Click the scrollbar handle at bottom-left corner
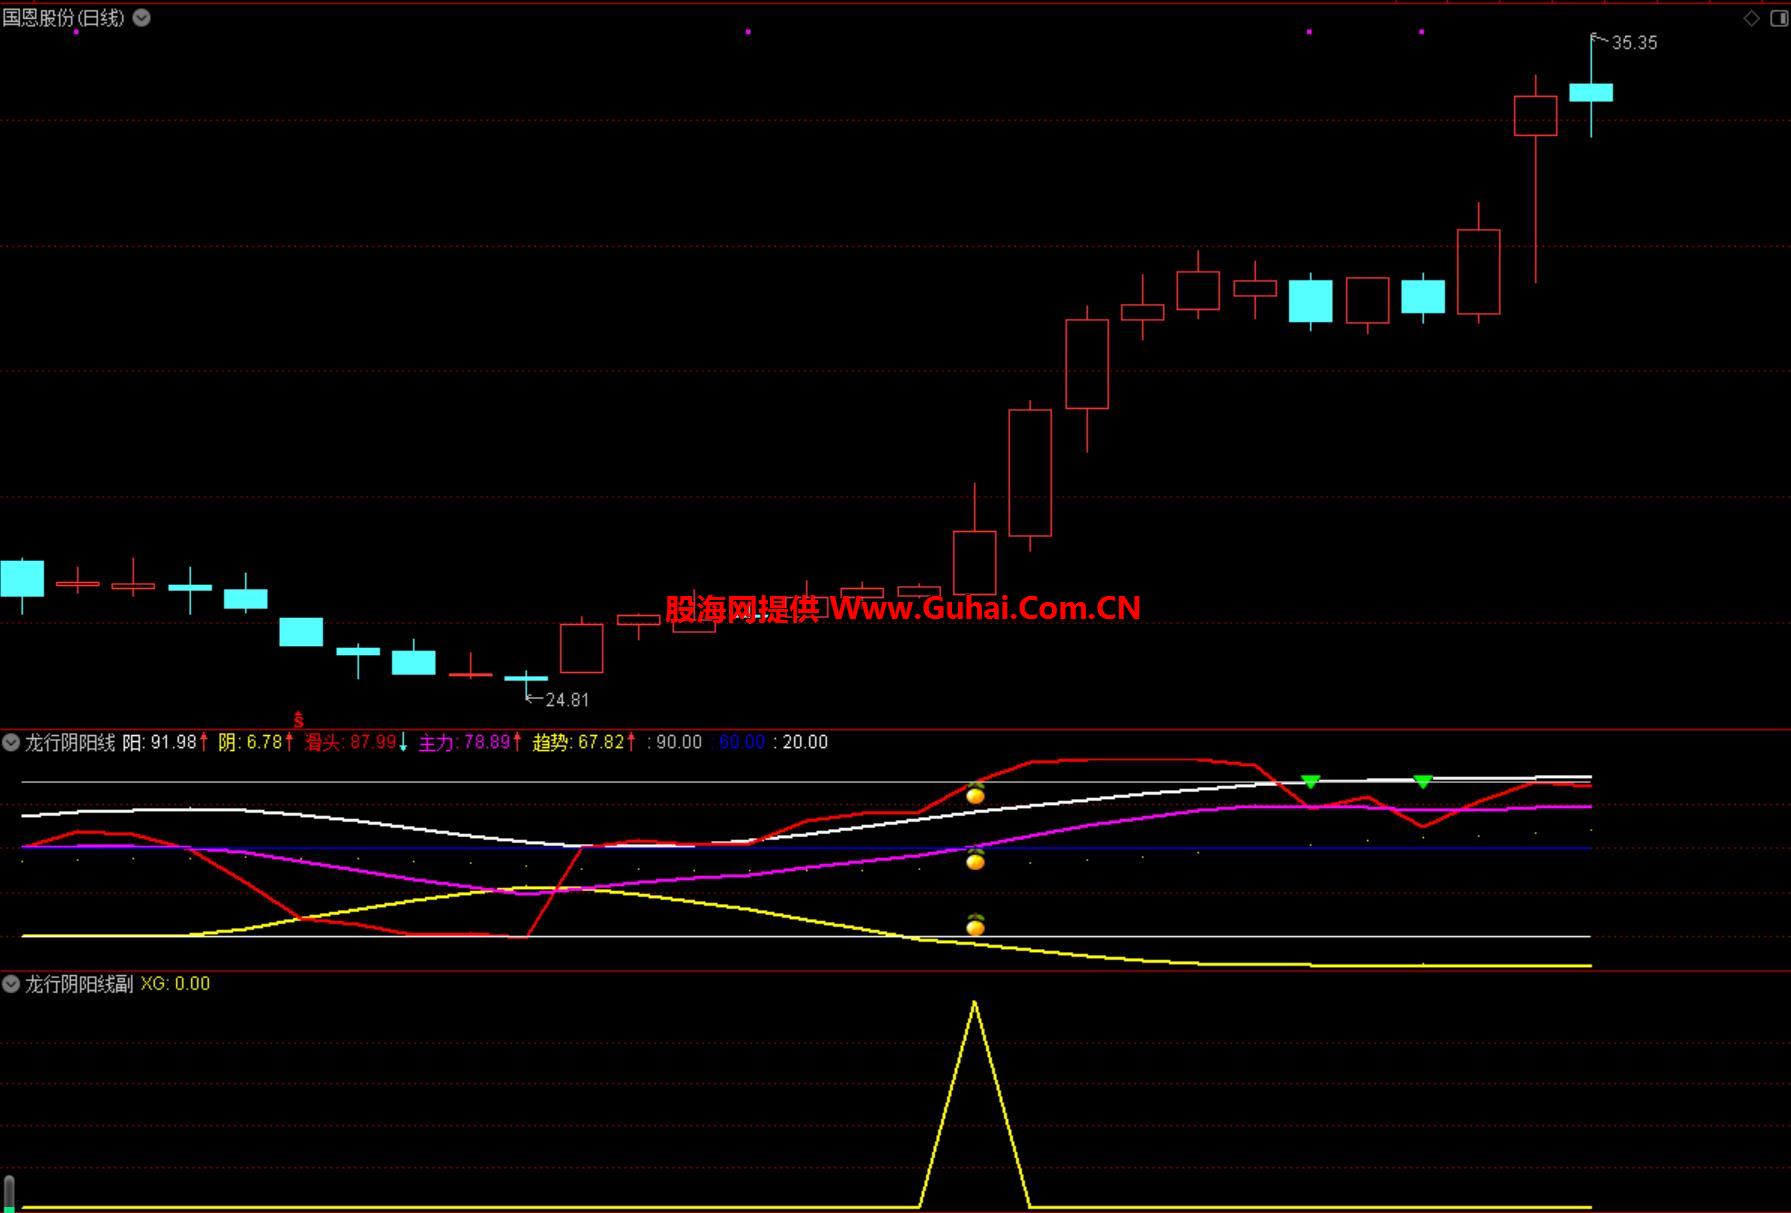Image resolution: width=1791 pixels, height=1213 pixels. (9, 1193)
